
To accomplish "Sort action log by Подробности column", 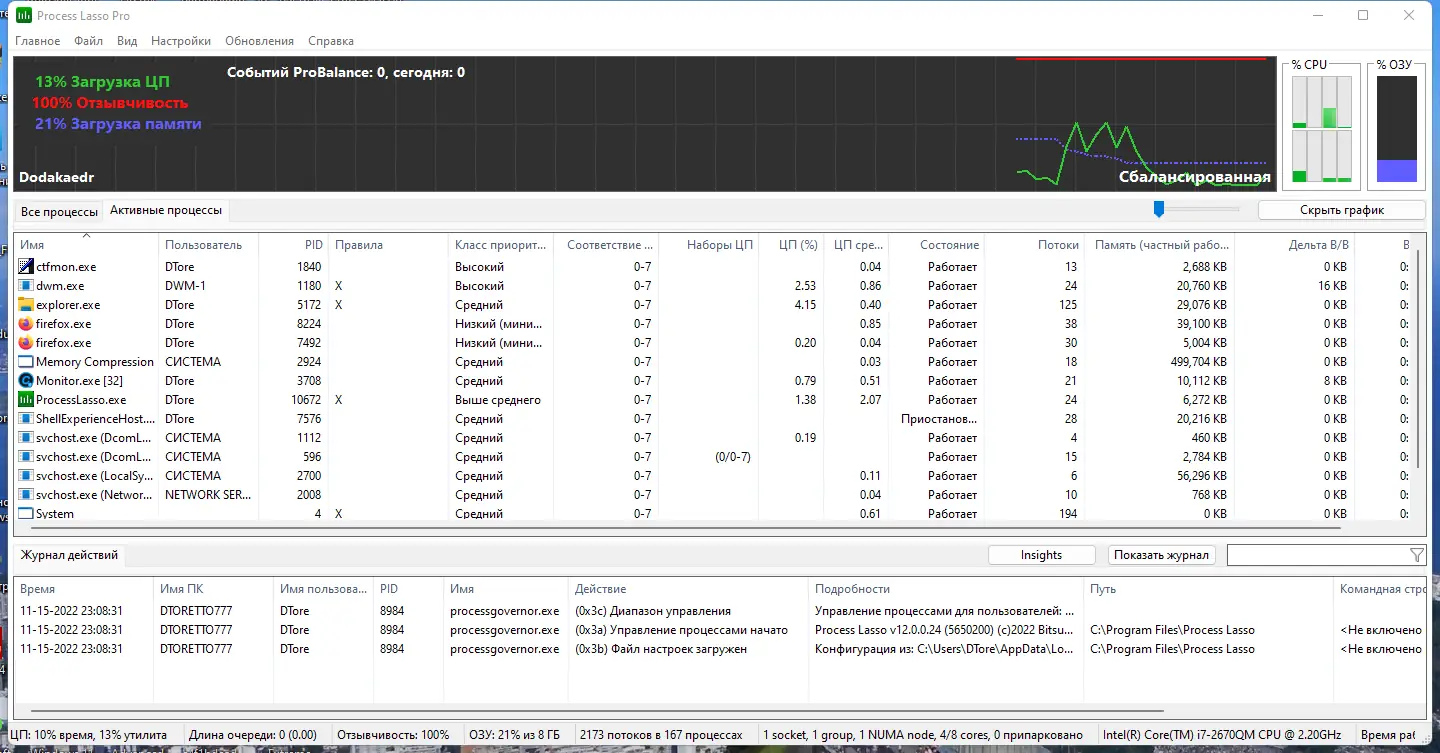I will [x=946, y=589].
